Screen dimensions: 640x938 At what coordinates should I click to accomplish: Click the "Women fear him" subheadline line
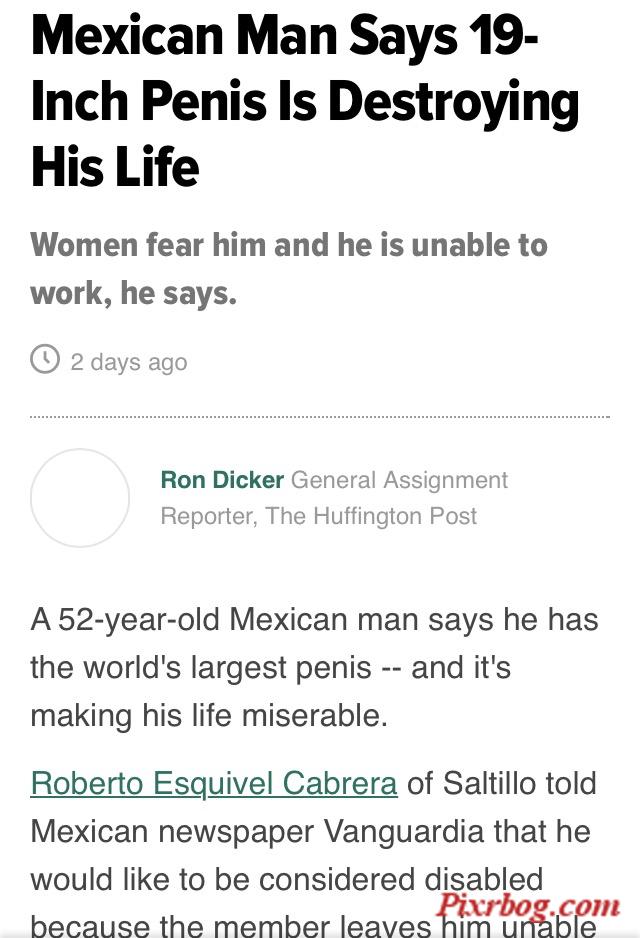(x=289, y=244)
